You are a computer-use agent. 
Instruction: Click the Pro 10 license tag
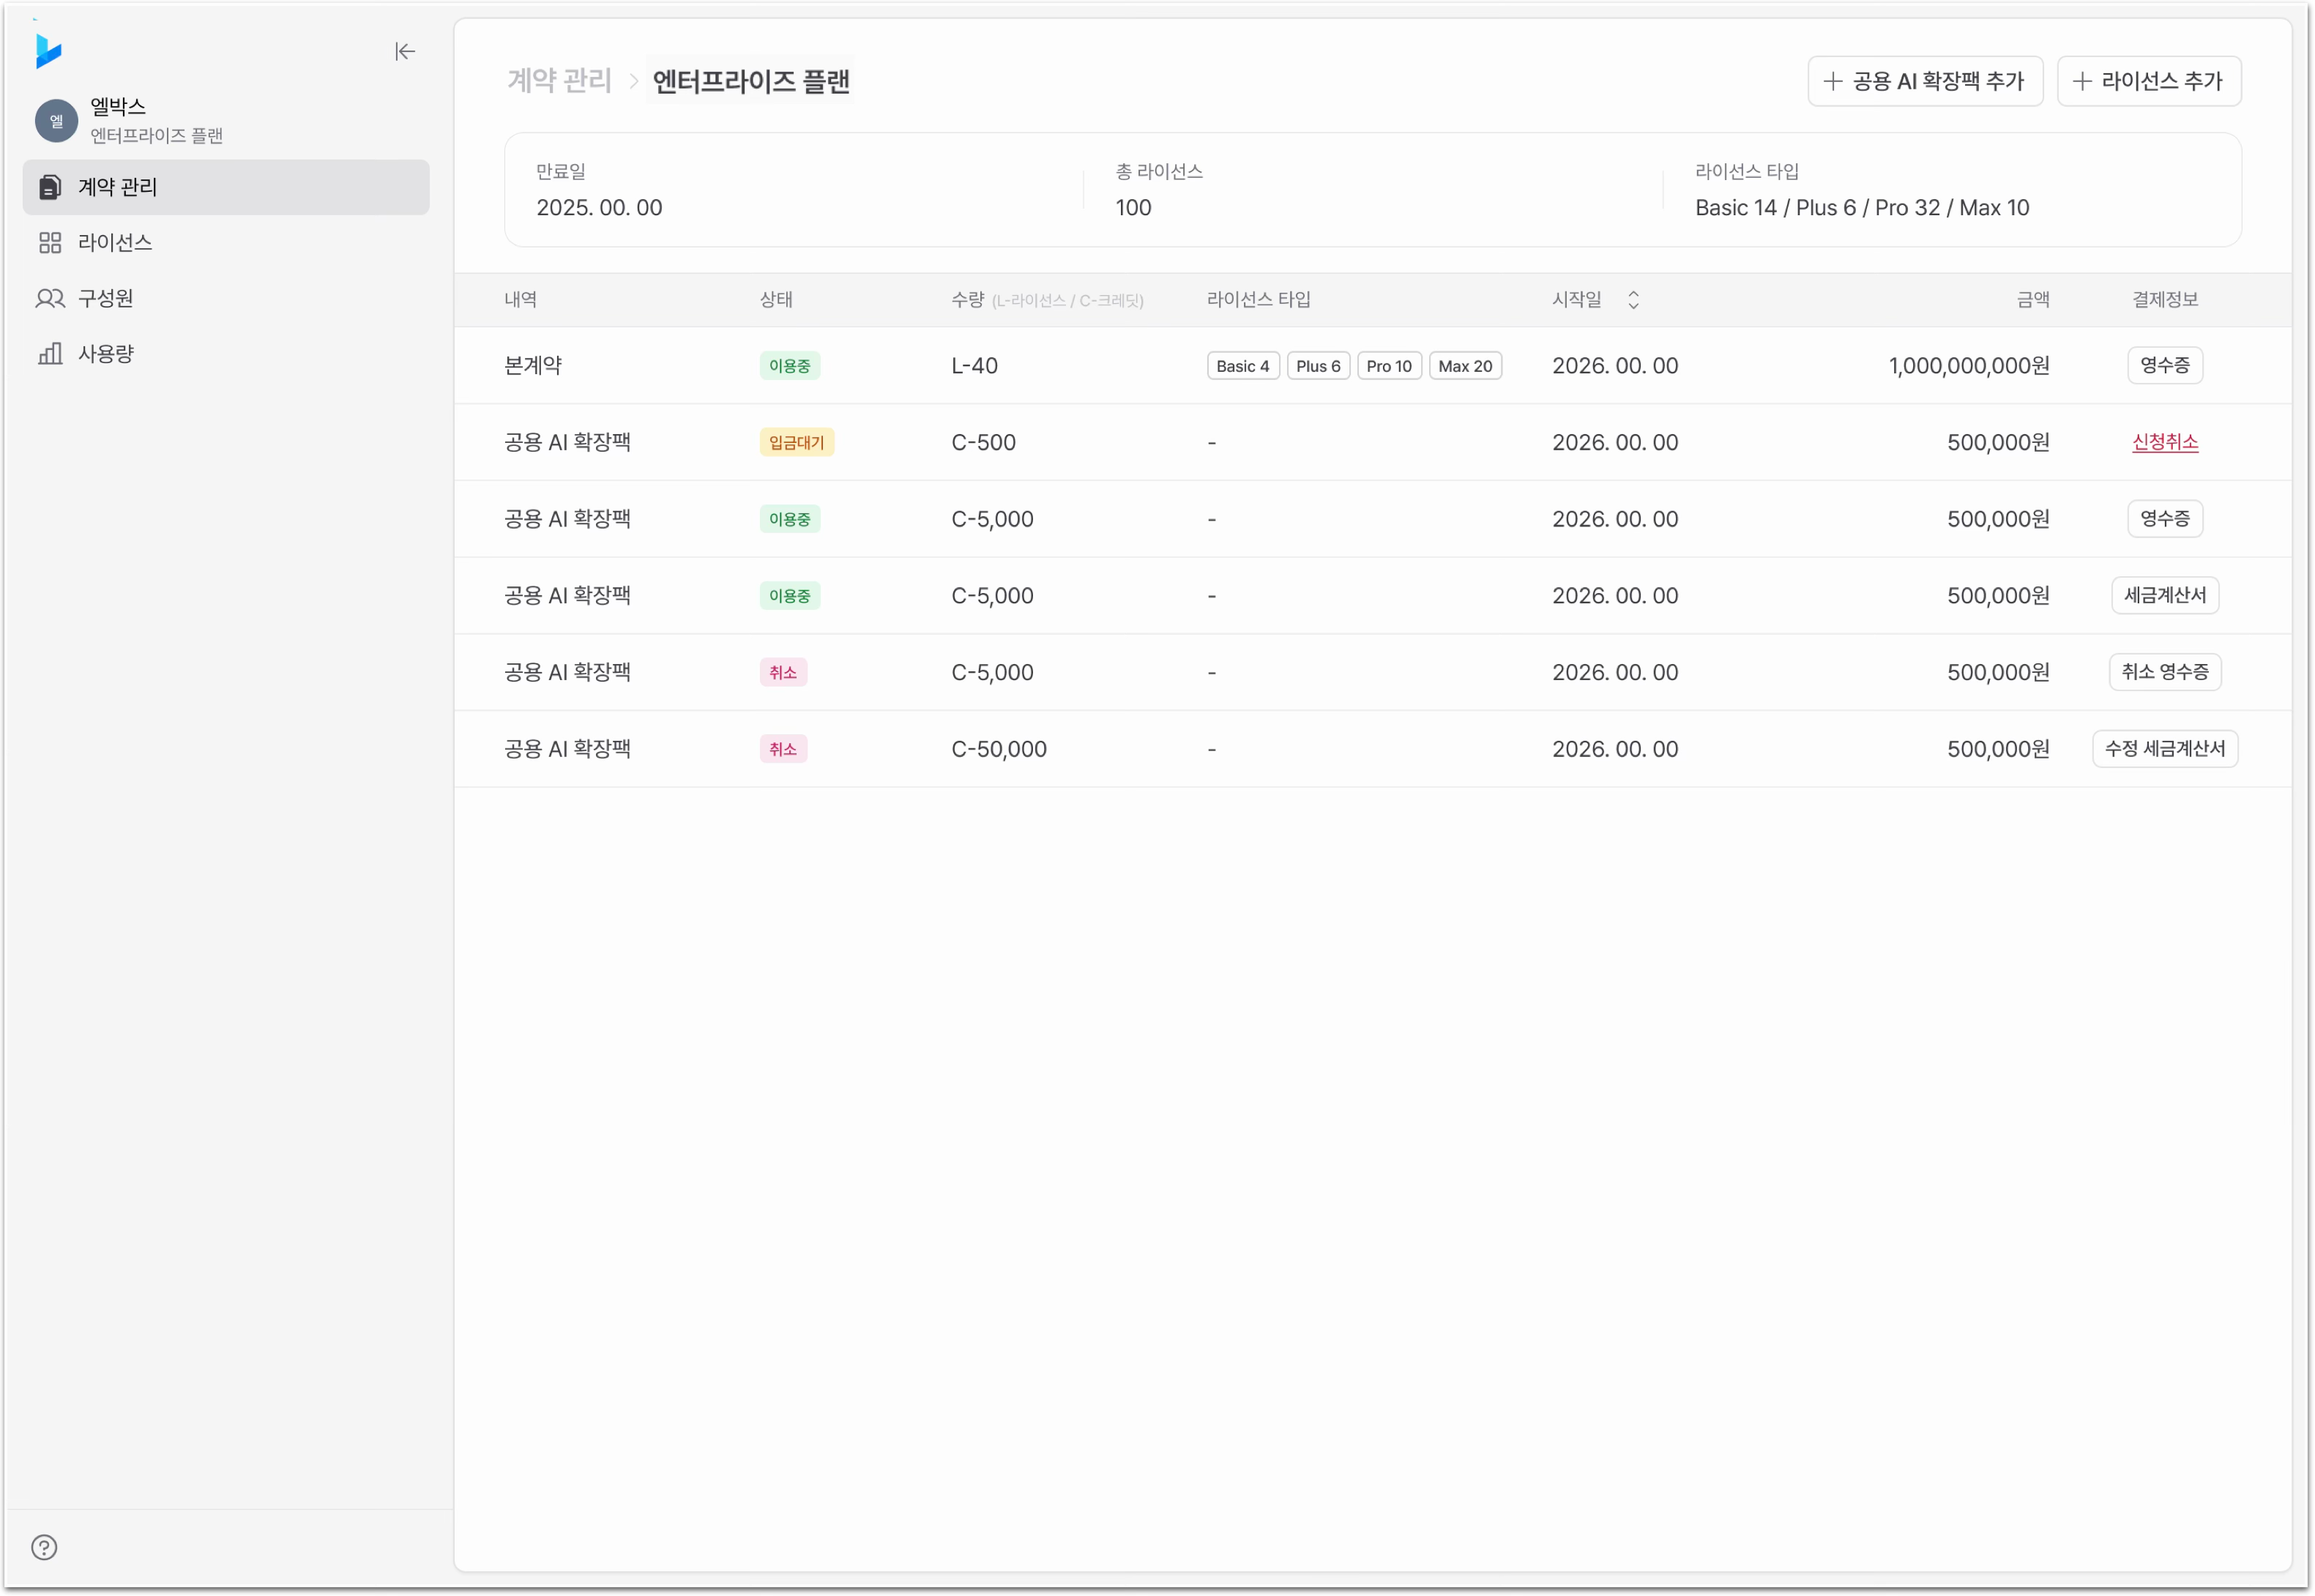click(x=1388, y=366)
